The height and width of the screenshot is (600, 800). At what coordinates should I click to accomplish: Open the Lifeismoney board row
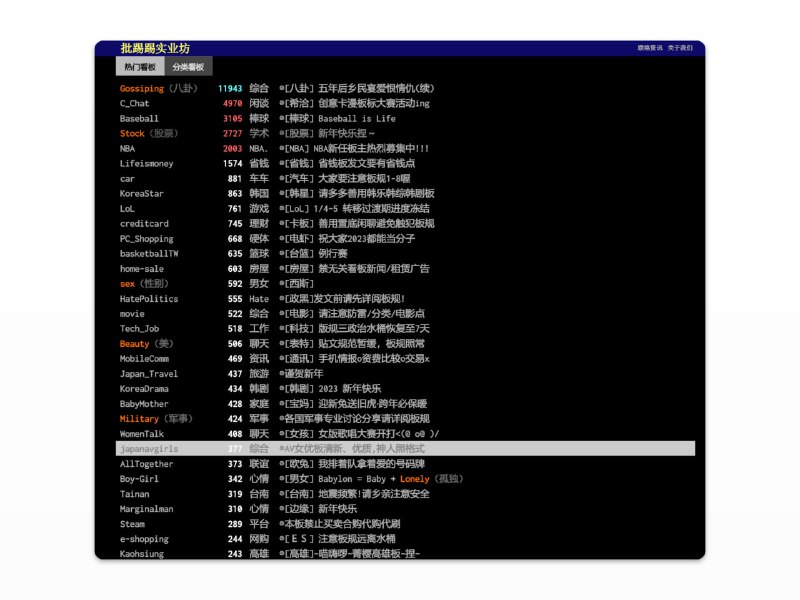(x=405, y=163)
